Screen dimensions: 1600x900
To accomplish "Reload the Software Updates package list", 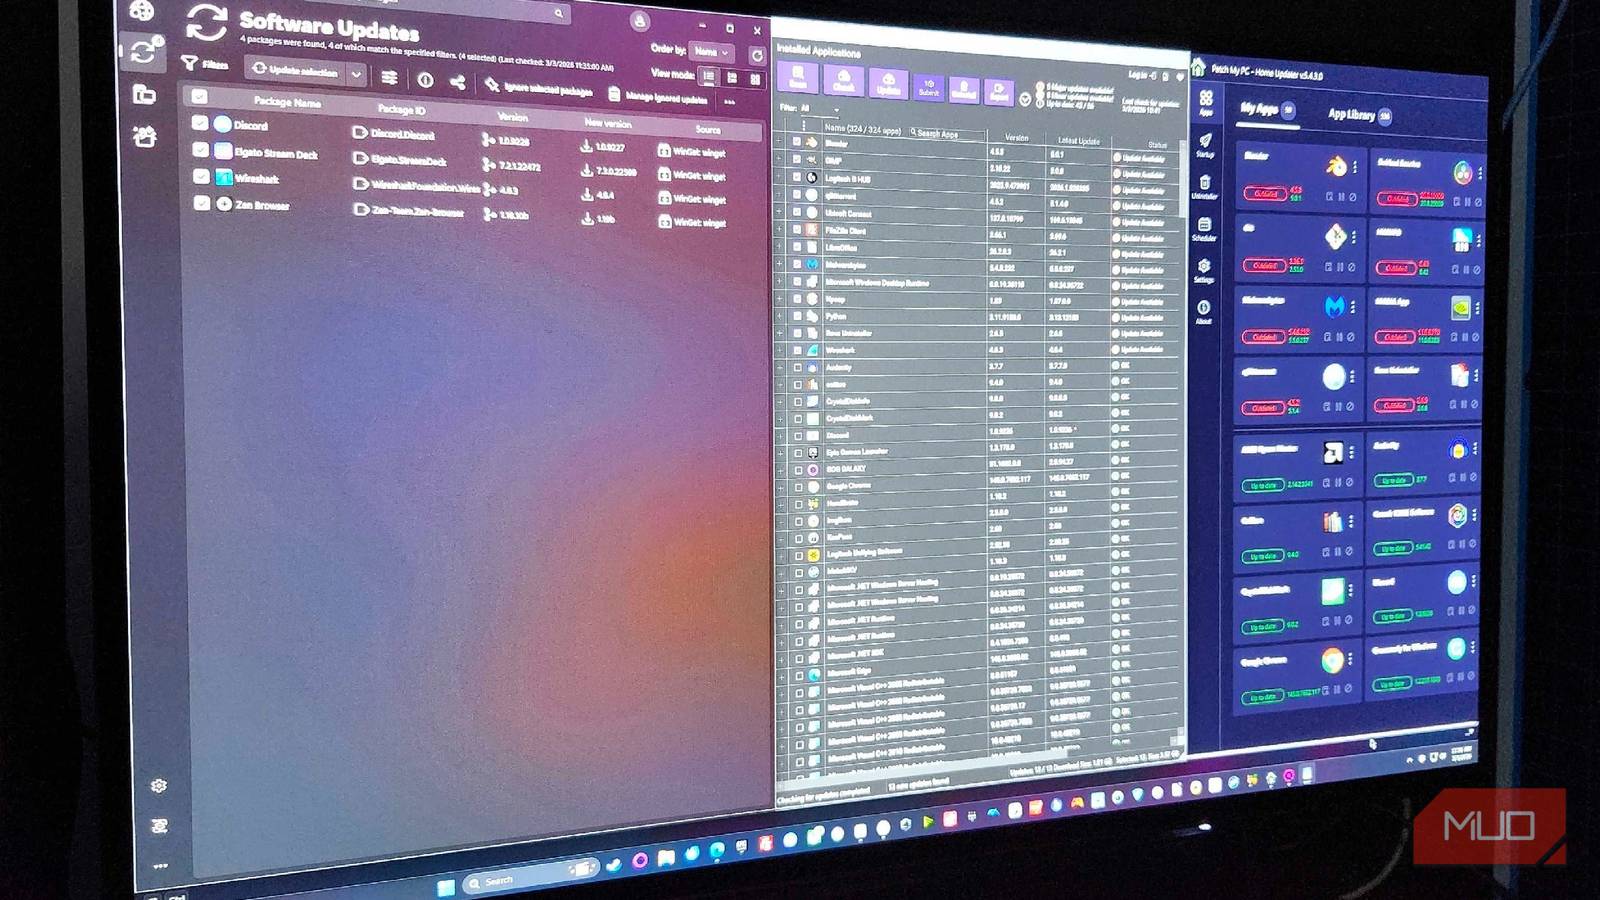I will point(757,55).
